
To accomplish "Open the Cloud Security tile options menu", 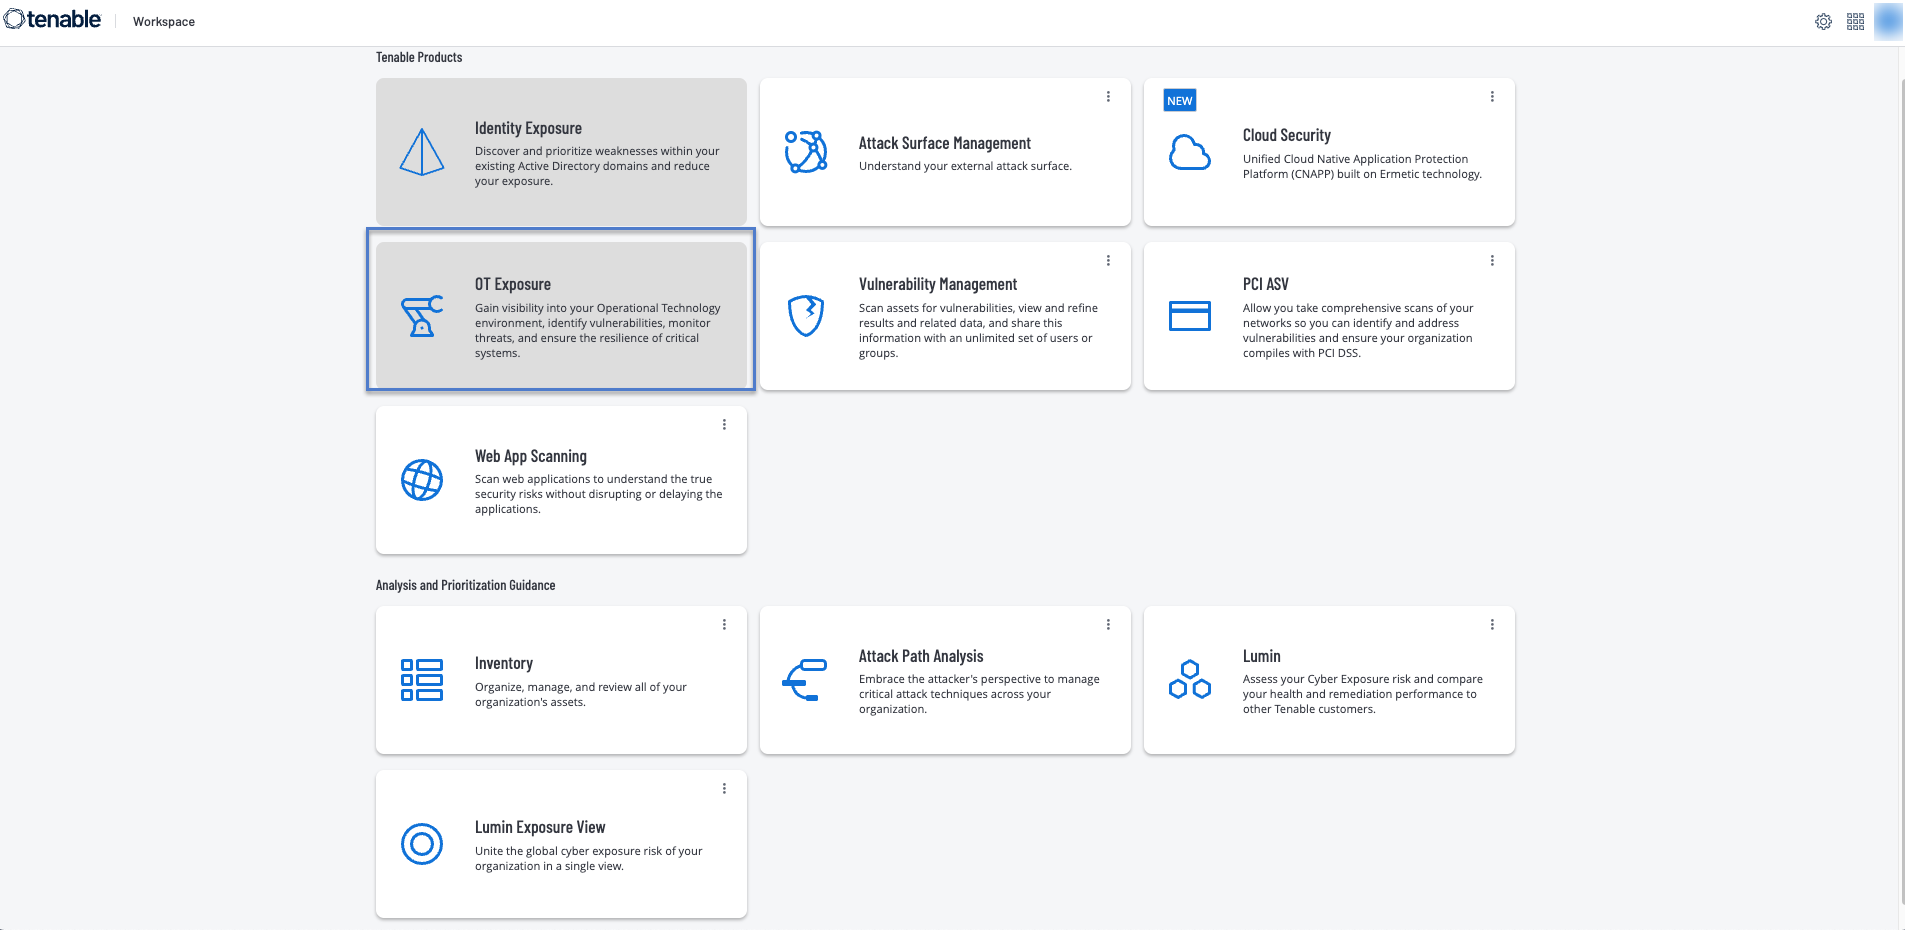I will [x=1492, y=97].
